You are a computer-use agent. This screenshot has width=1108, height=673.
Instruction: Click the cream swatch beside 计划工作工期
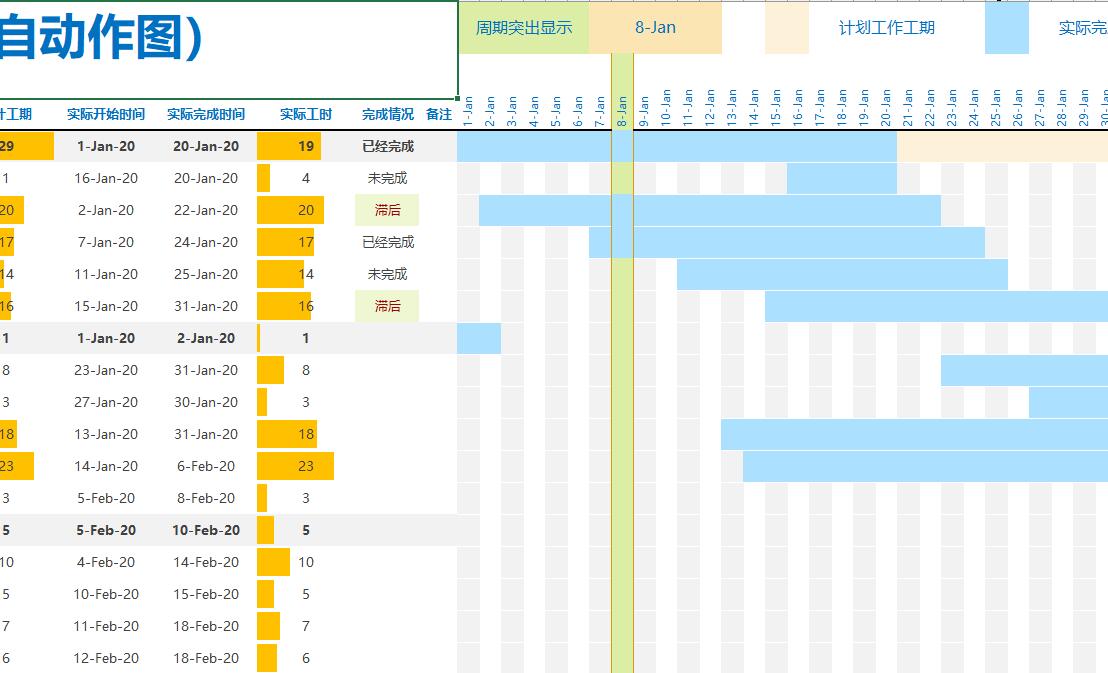(786, 28)
